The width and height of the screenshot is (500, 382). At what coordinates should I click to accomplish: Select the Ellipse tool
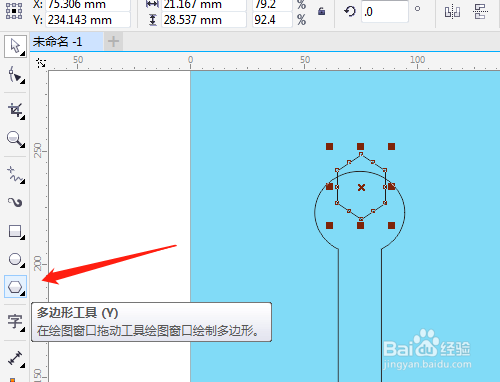coord(15,259)
